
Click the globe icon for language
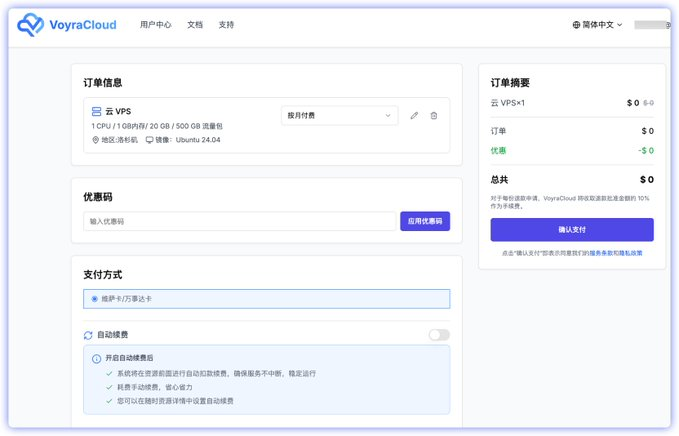coord(576,25)
